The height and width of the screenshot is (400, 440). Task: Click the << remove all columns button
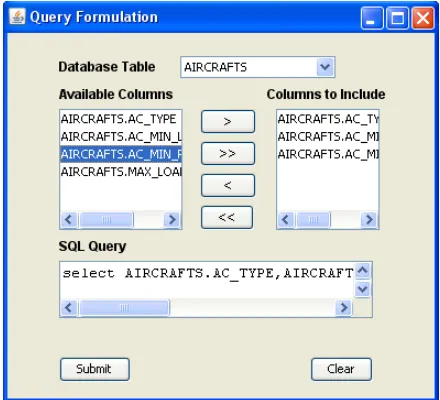tap(227, 217)
